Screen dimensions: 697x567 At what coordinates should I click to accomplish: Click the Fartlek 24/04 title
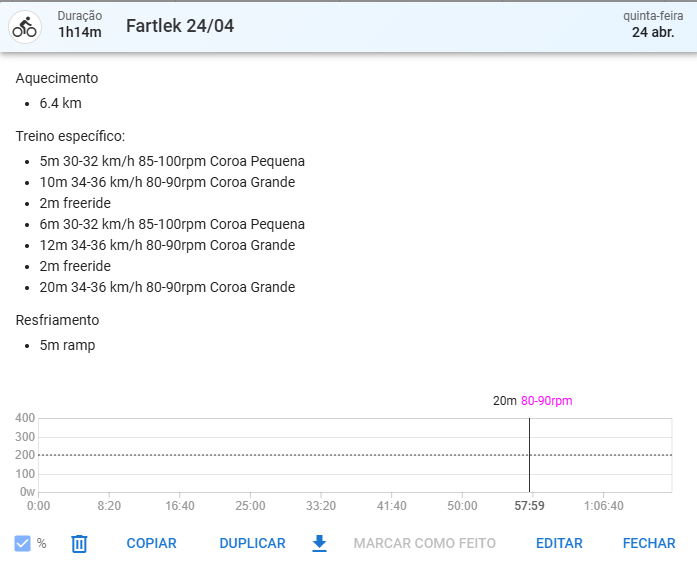pos(180,26)
